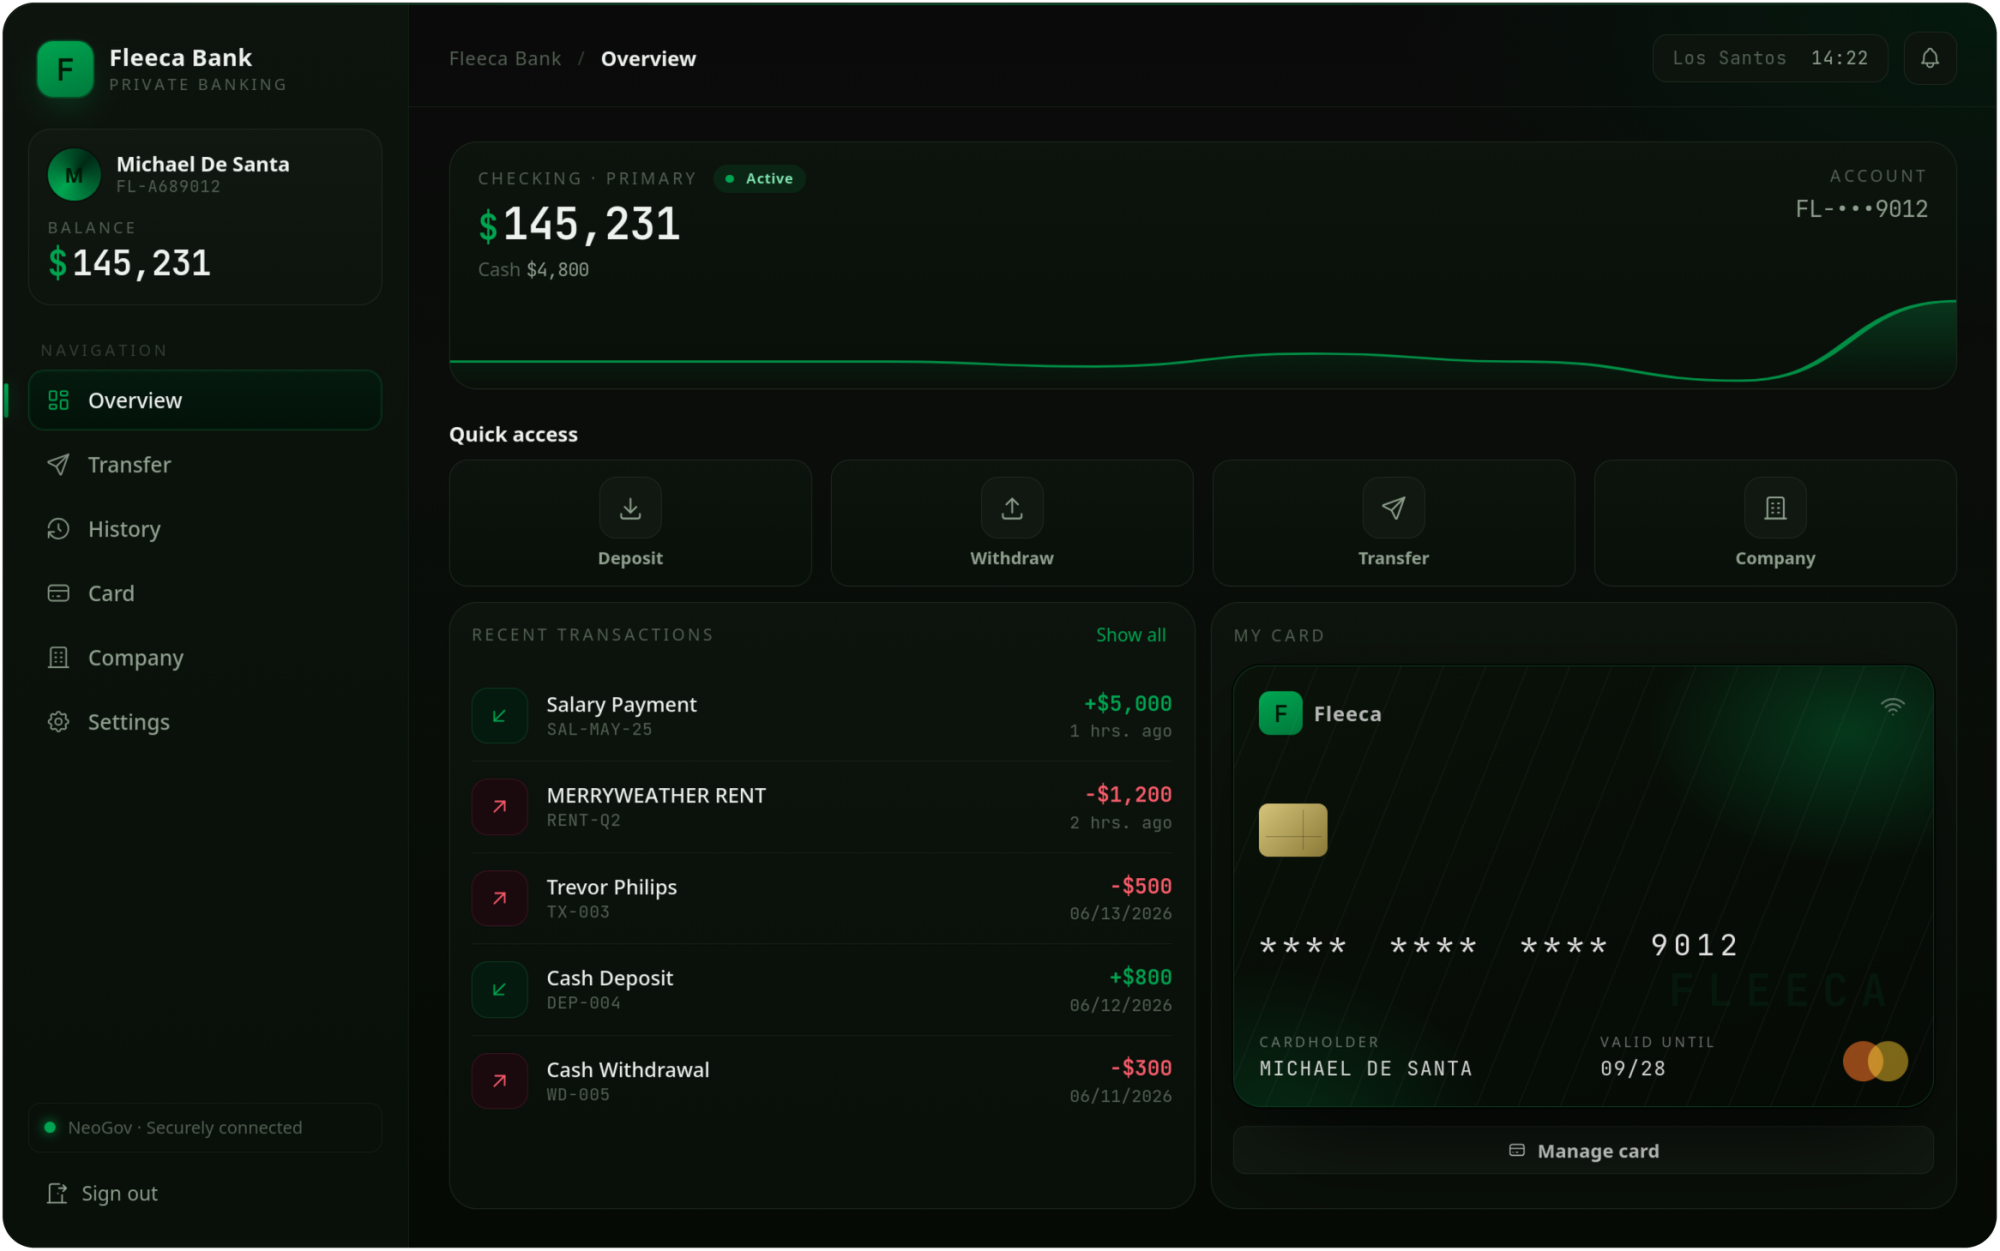Click the SAL-MAY-25 reference code

click(x=599, y=730)
